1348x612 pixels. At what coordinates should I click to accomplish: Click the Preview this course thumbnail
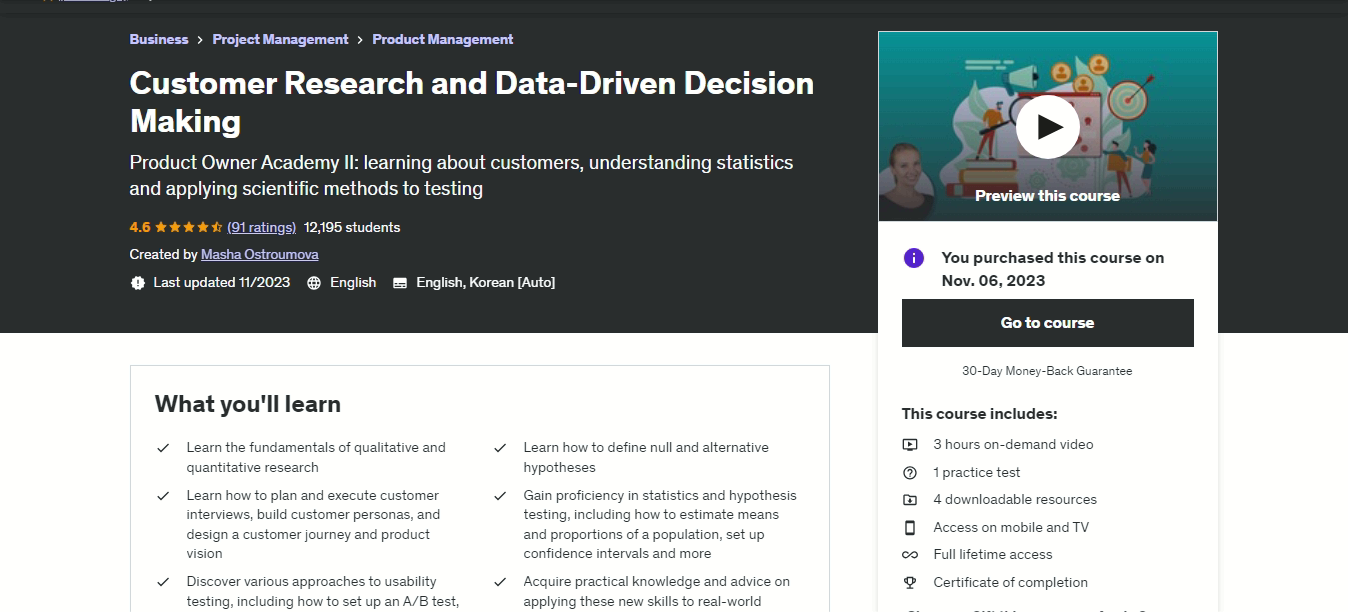1047,196
